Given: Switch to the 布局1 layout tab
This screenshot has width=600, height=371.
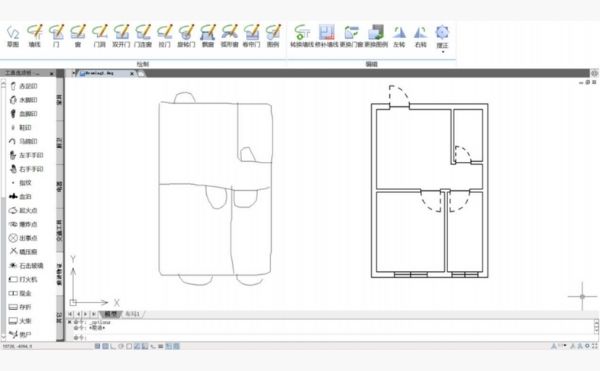Looking at the screenshot, I should coord(132,314).
